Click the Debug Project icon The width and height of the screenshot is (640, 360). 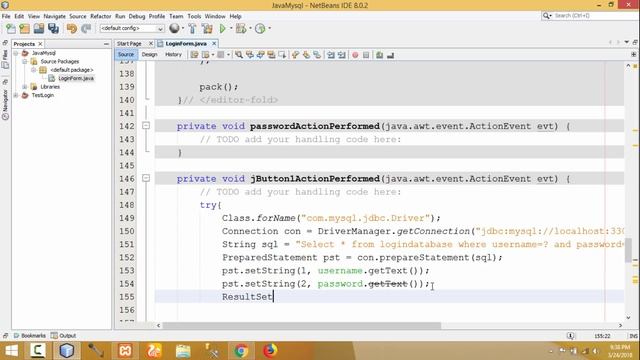241,29
